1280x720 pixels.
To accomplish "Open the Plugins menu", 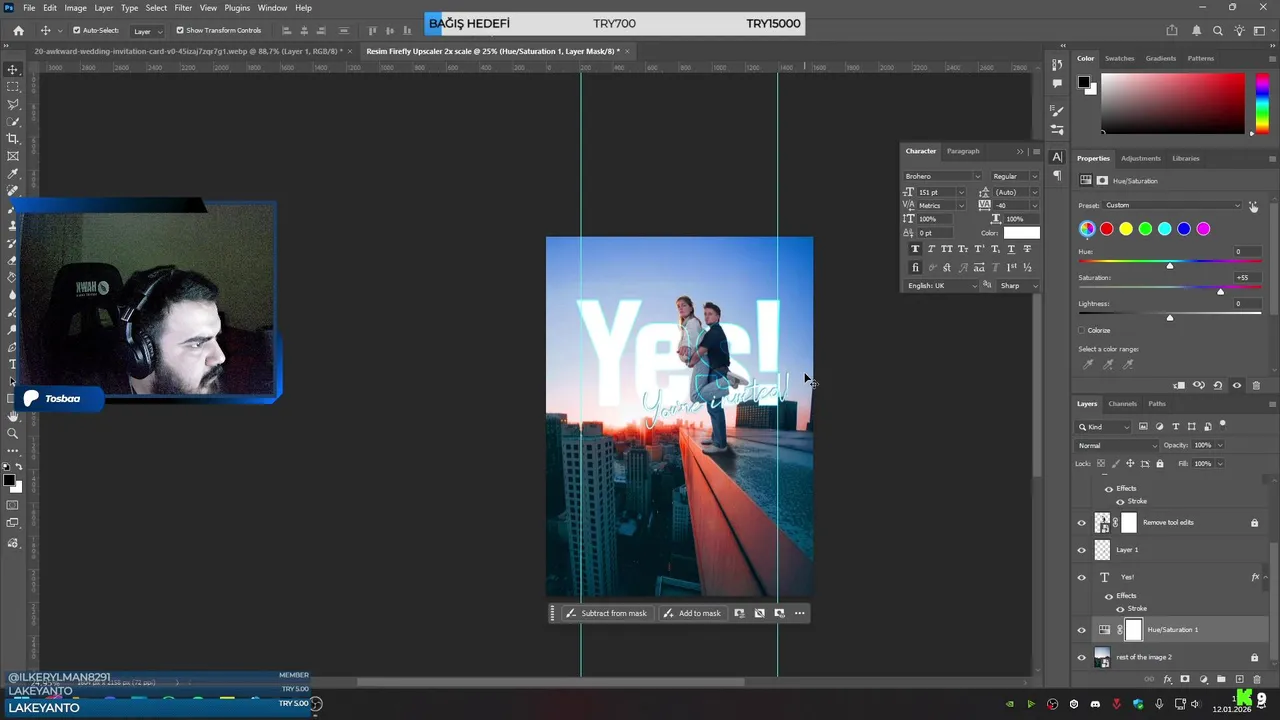I will [237, 8].
